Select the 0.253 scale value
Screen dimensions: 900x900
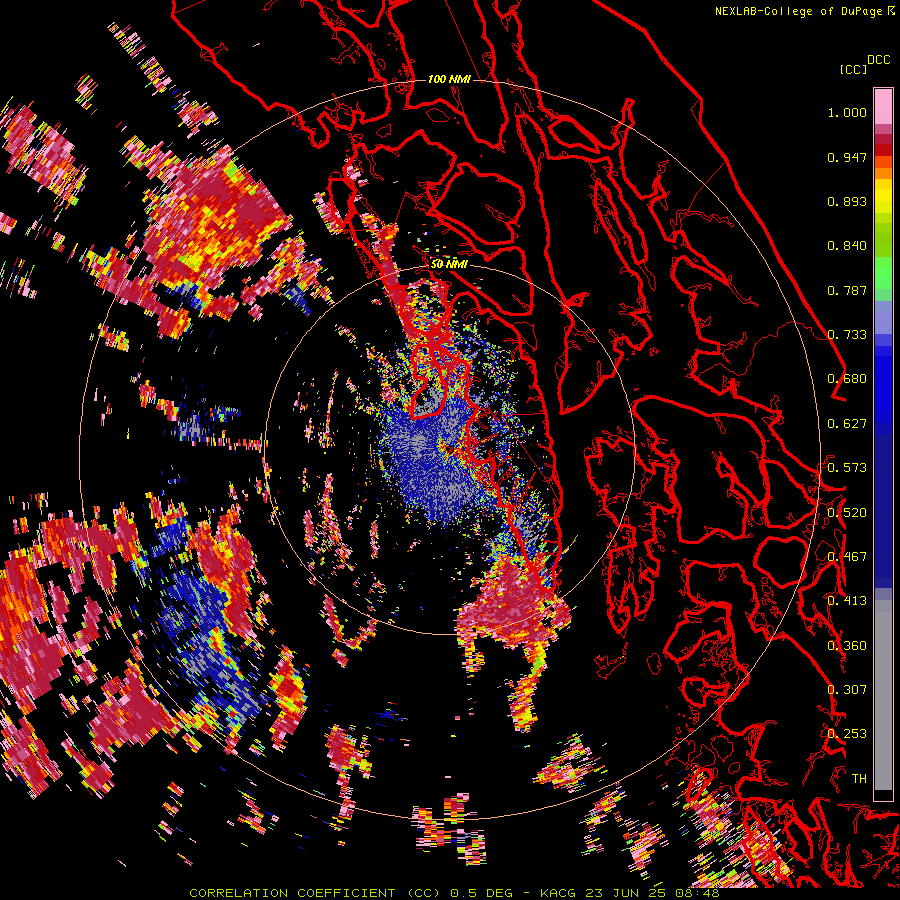pos(847,734)
